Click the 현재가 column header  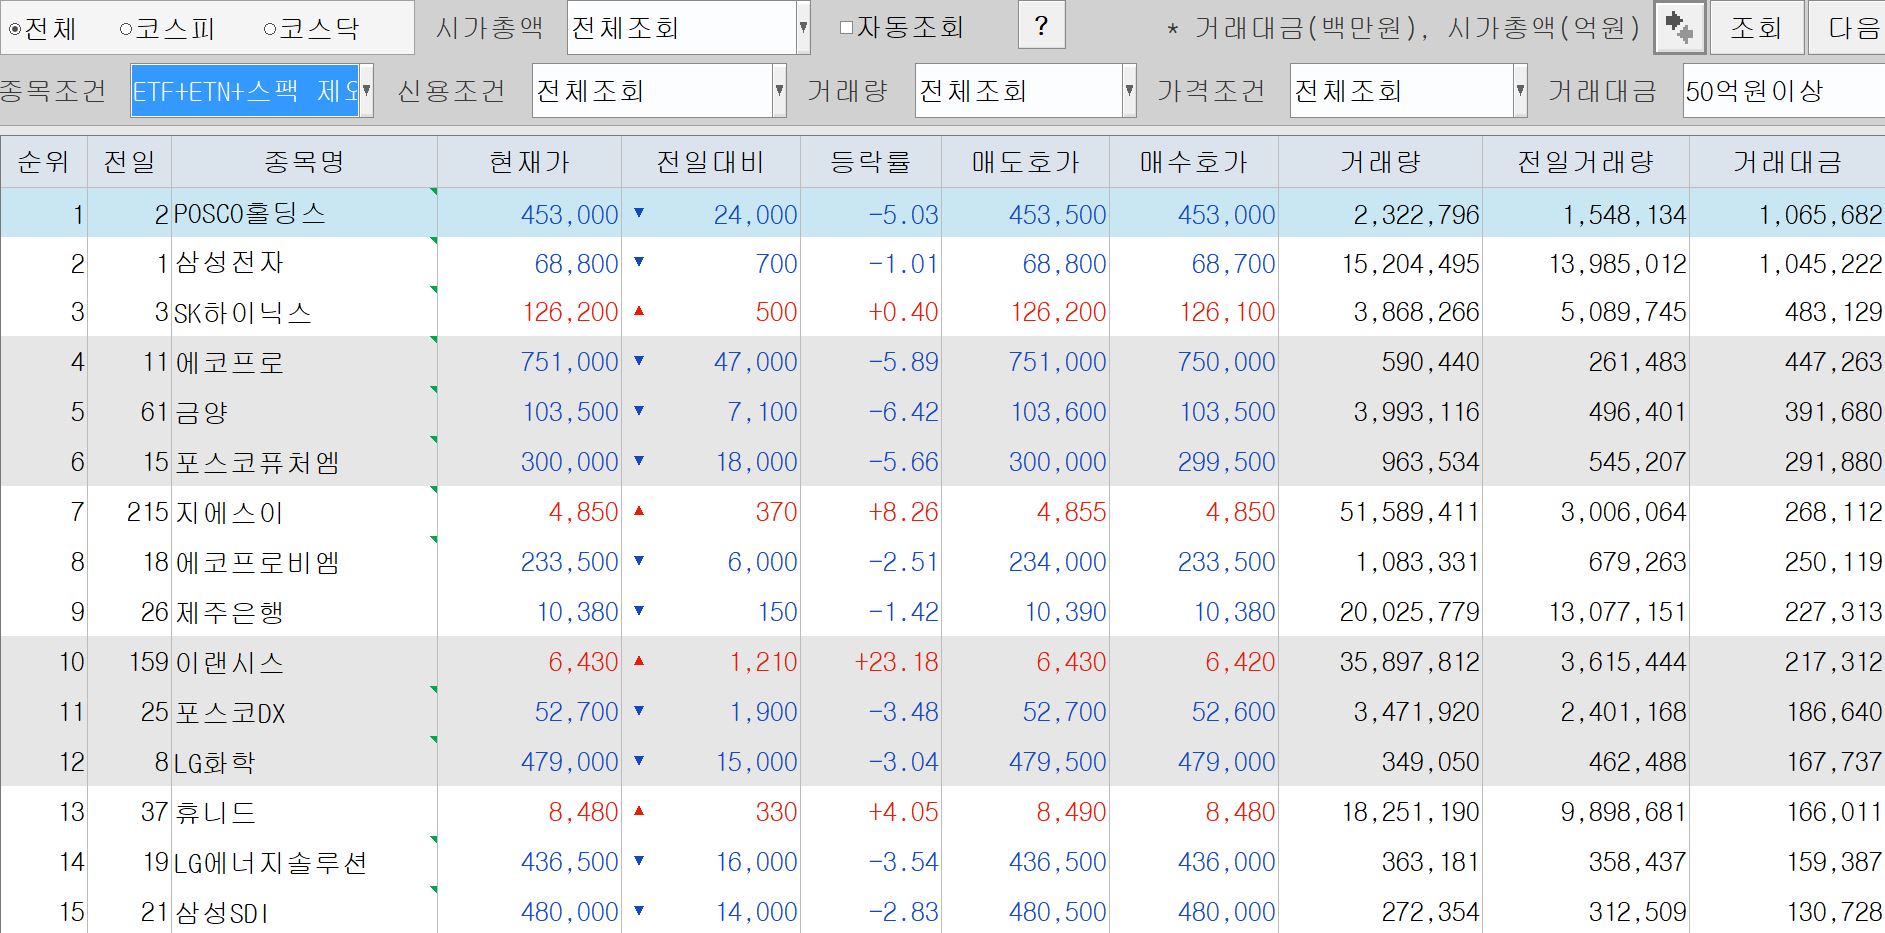coord(530,161)
